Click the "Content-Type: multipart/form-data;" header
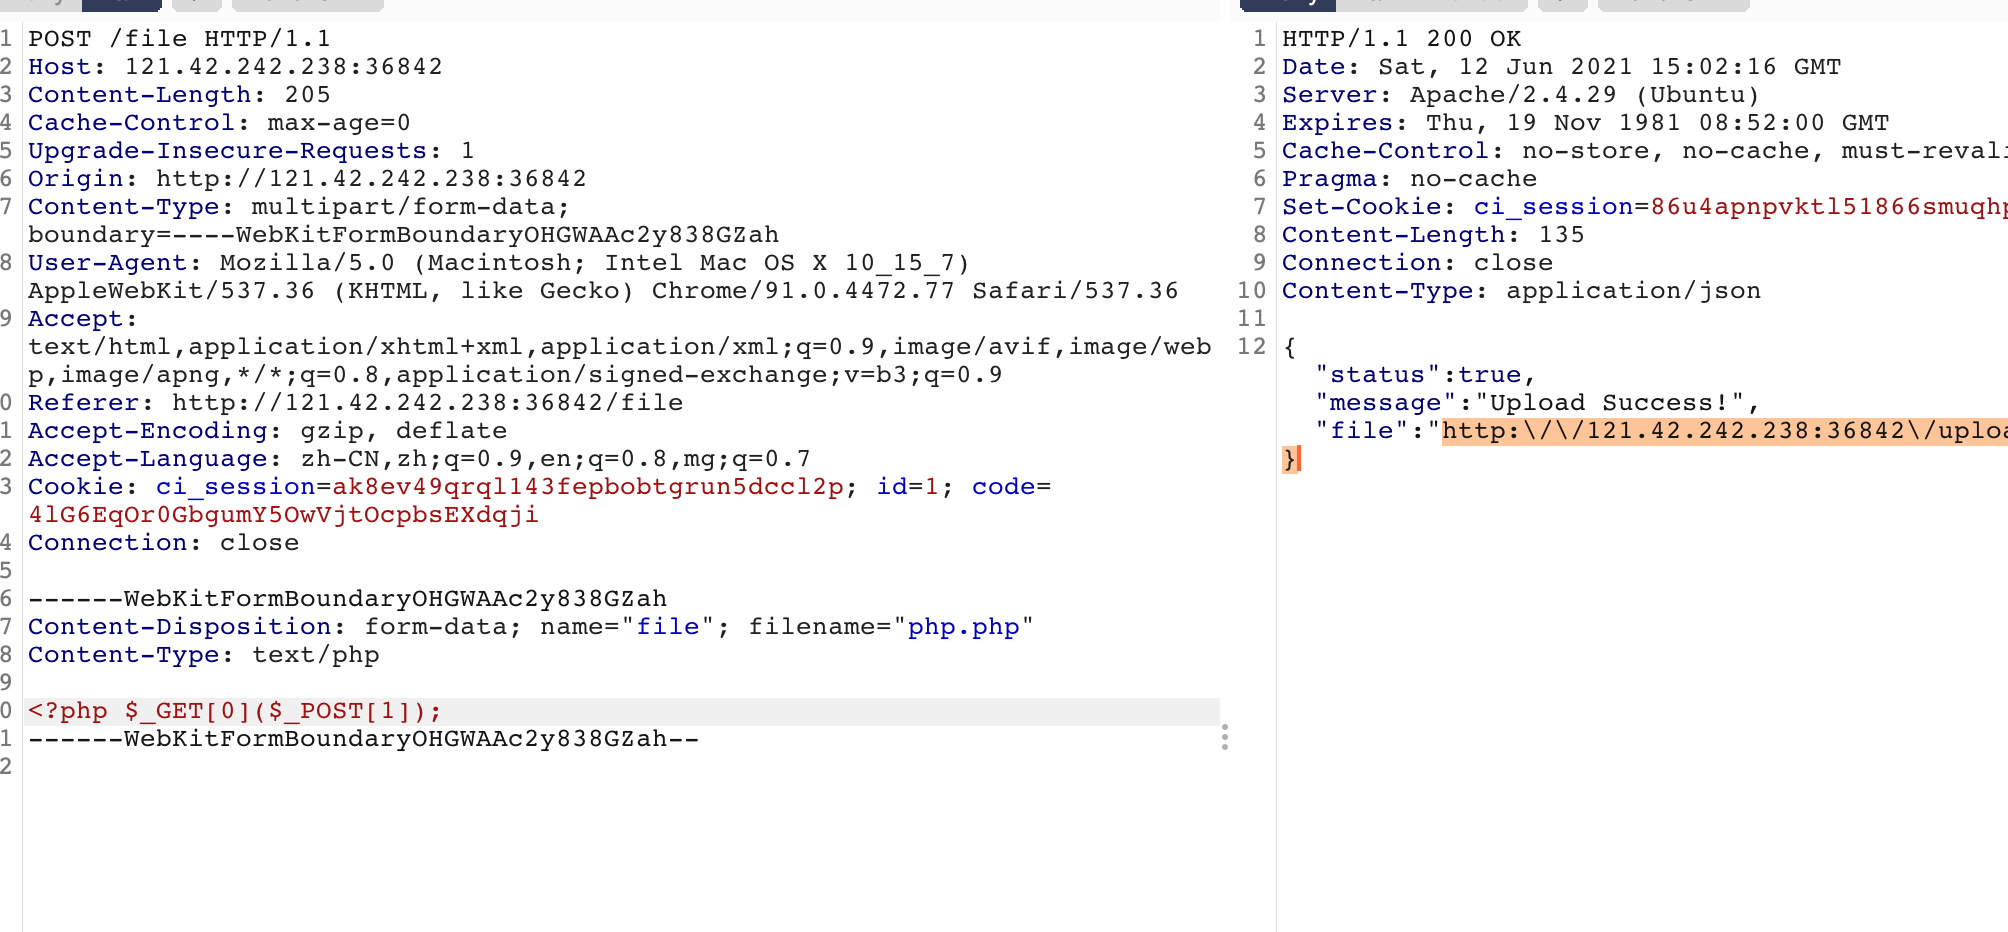Viewport: 2008px width, 932px height. 299,207
